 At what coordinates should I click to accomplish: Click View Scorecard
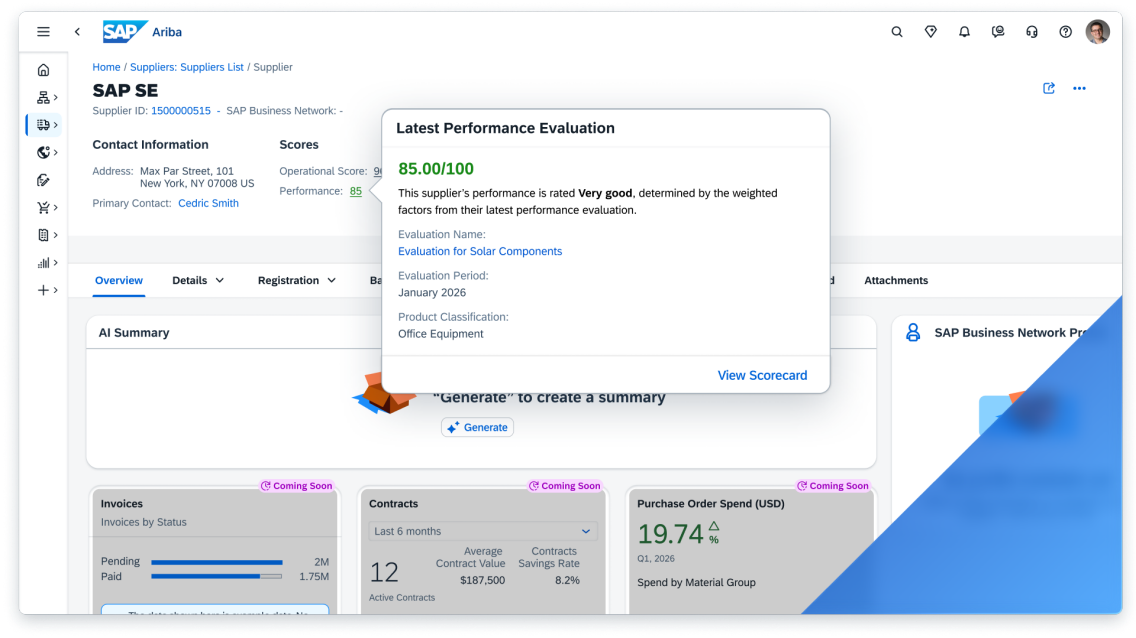762,375
